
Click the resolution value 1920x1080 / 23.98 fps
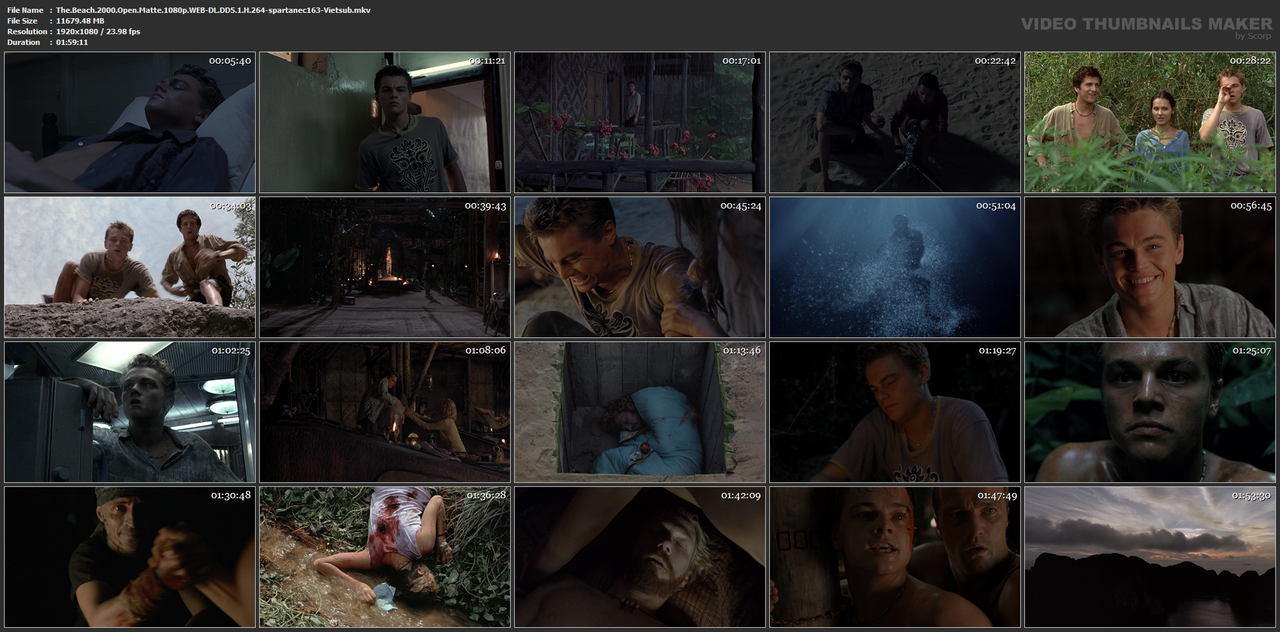pyautogui.click(x=98, y=31)
